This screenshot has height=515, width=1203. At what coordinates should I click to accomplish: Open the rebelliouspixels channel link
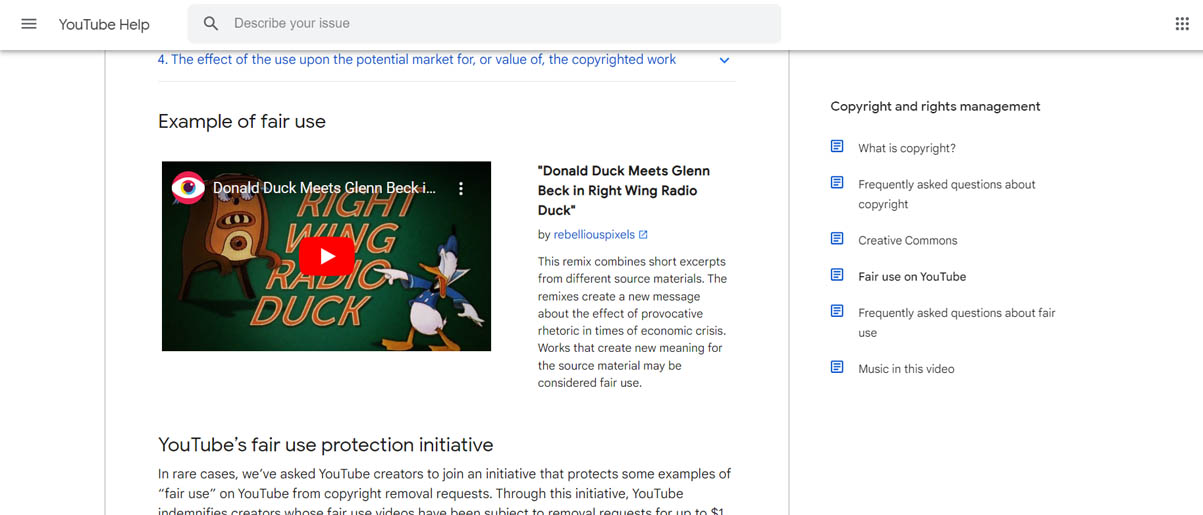pos(594,235)
